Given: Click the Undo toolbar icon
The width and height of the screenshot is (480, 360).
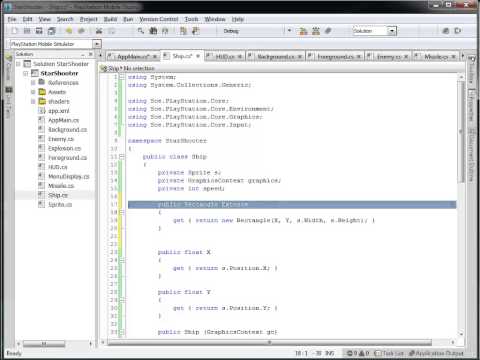Looking at the screenshot, I should pyautogui.click(x=69, y=31).
